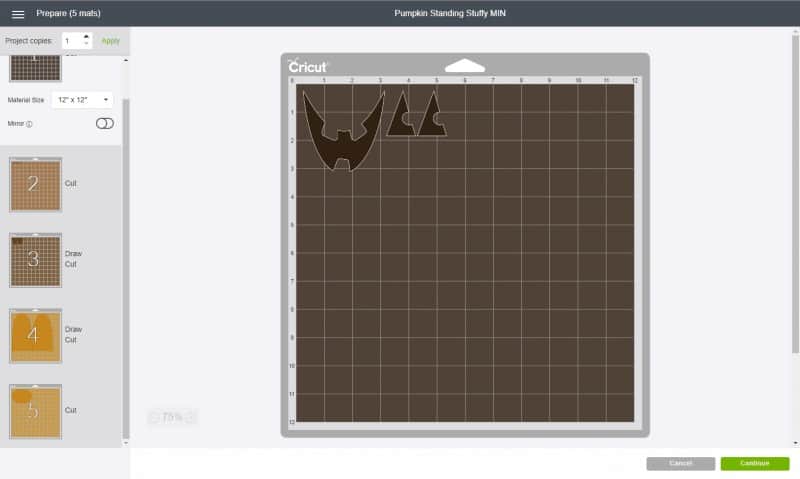Click the Cricut logo on mat preview
Image resolution: width=800 pixels, height=479 pixels.
tap(308, 67)
